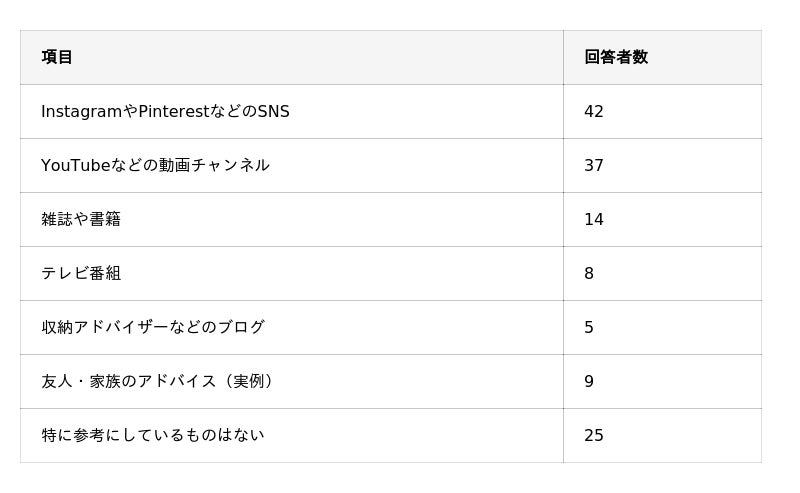Click the 友人・家族のアドバイス（実例） label
The image size is (800, 493).
click(x=160, y=381)
